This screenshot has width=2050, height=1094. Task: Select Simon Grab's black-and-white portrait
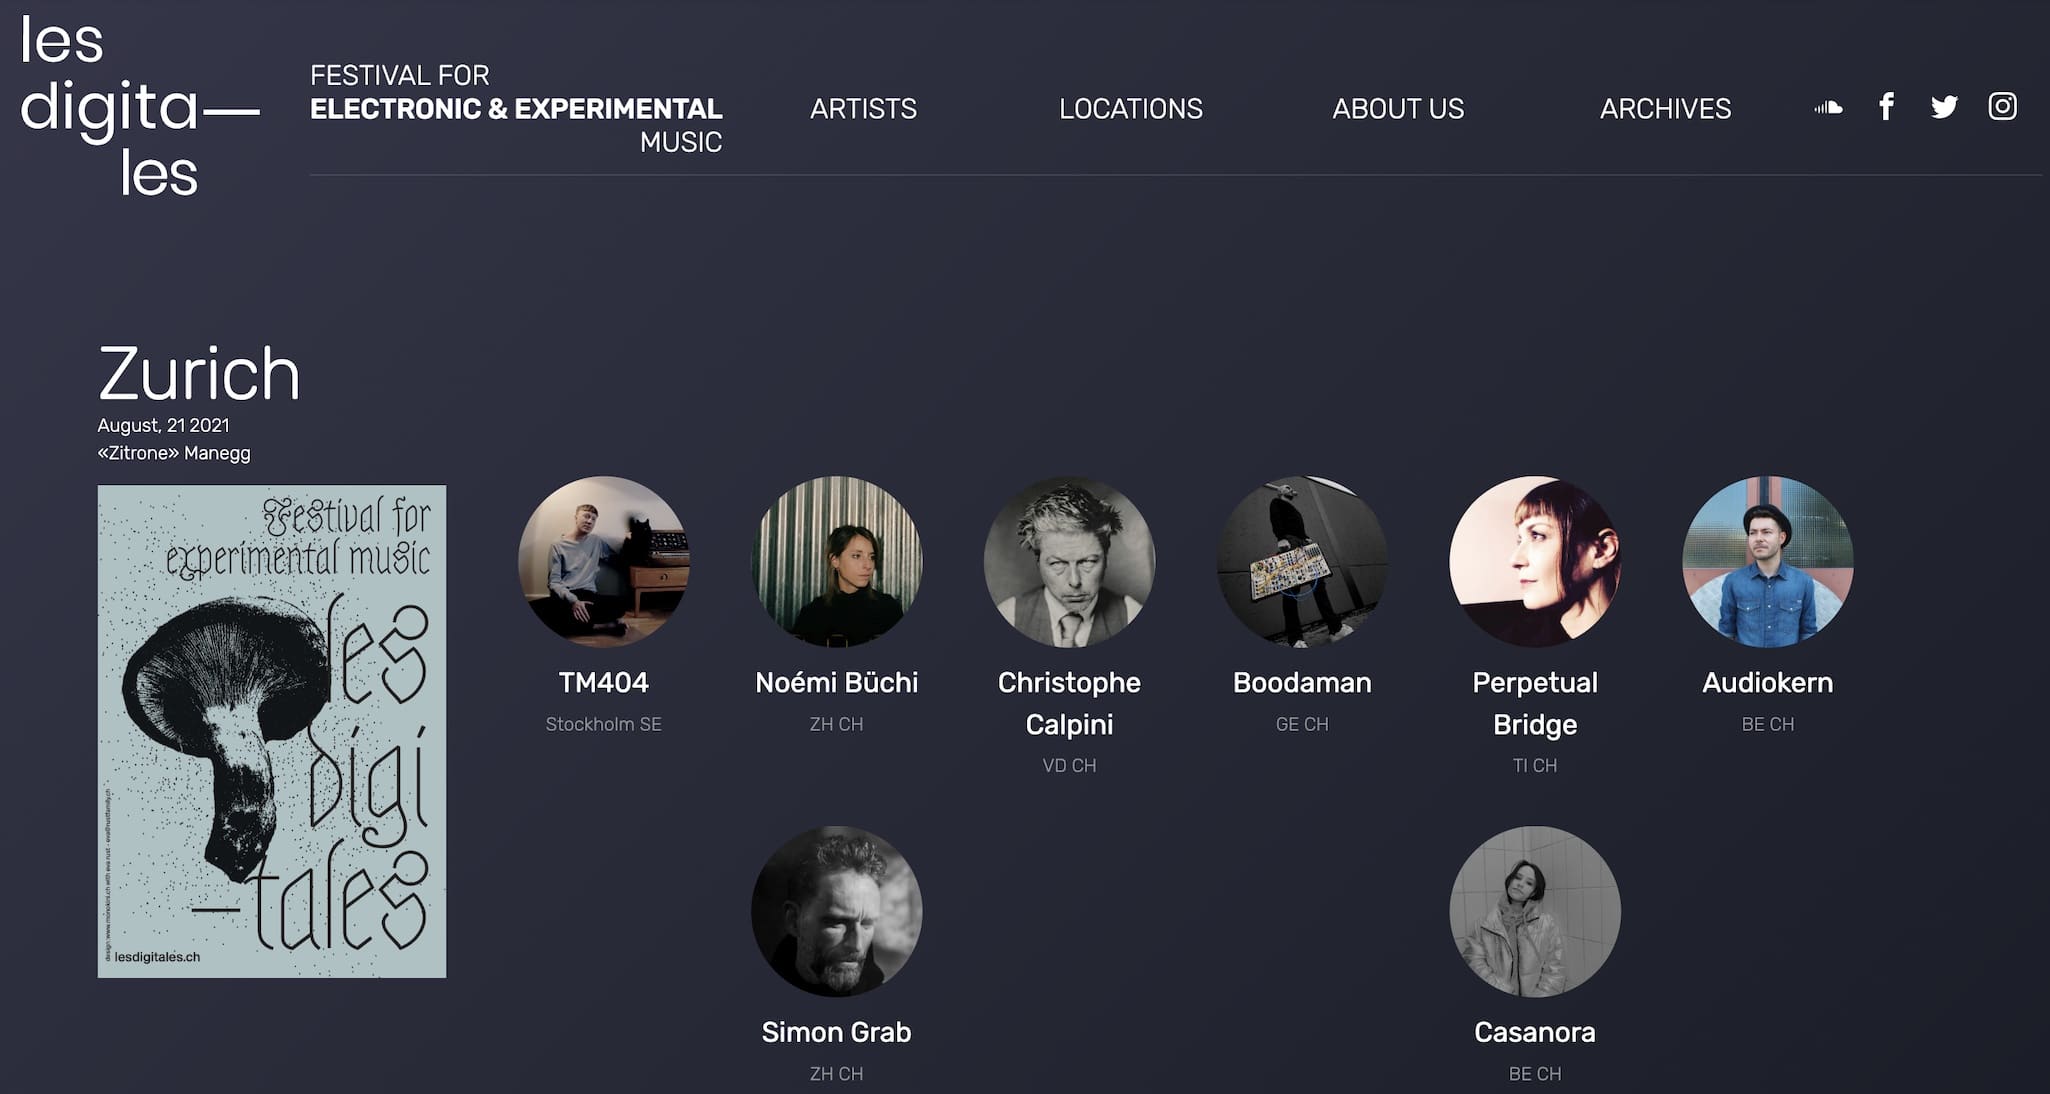[x=837, y=911]
